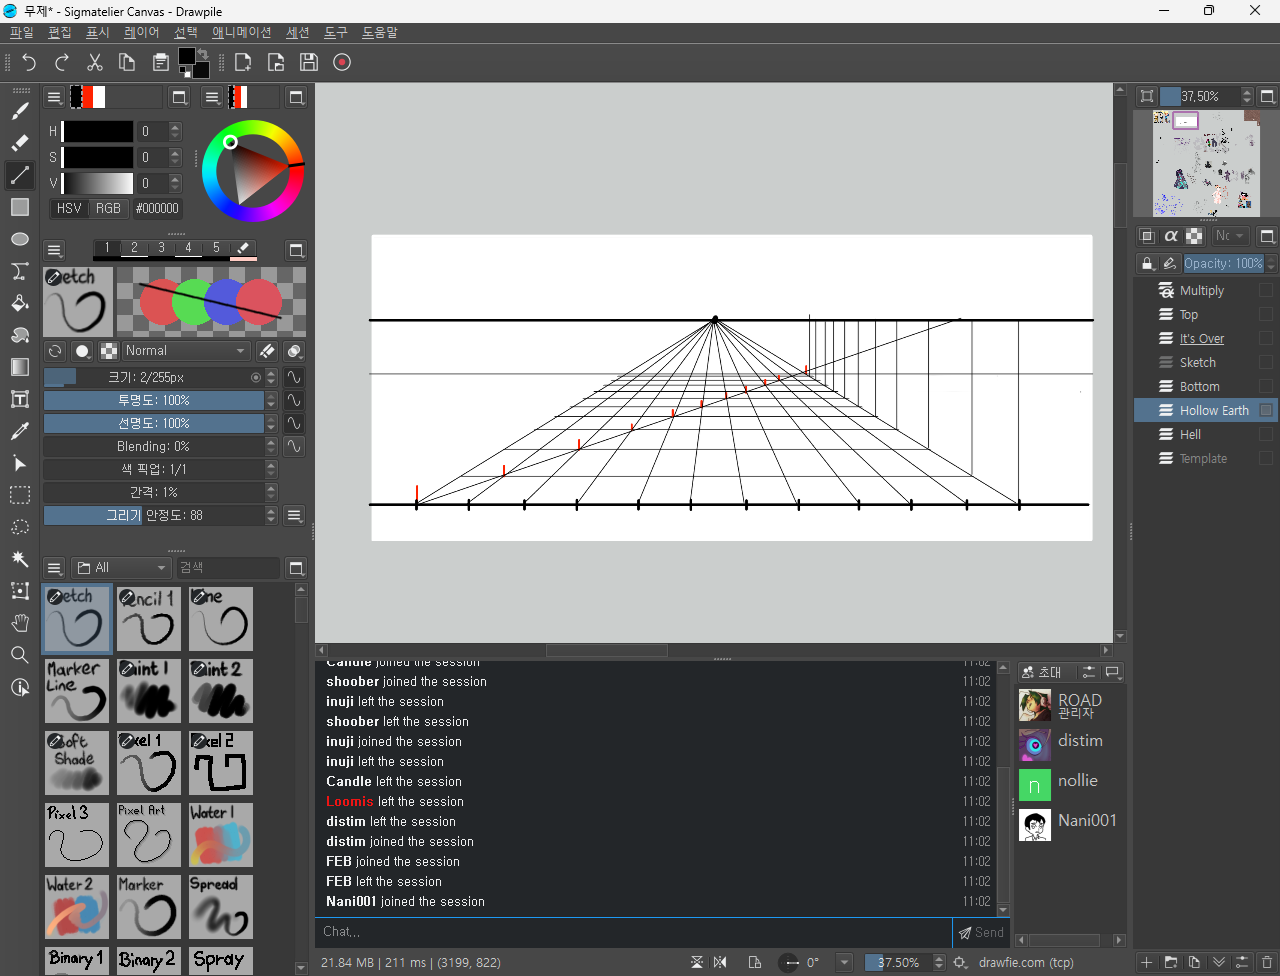Viewport: 1280px width, 976px height.
Task: Open the 파일 menu
Action: click(22, 33)
